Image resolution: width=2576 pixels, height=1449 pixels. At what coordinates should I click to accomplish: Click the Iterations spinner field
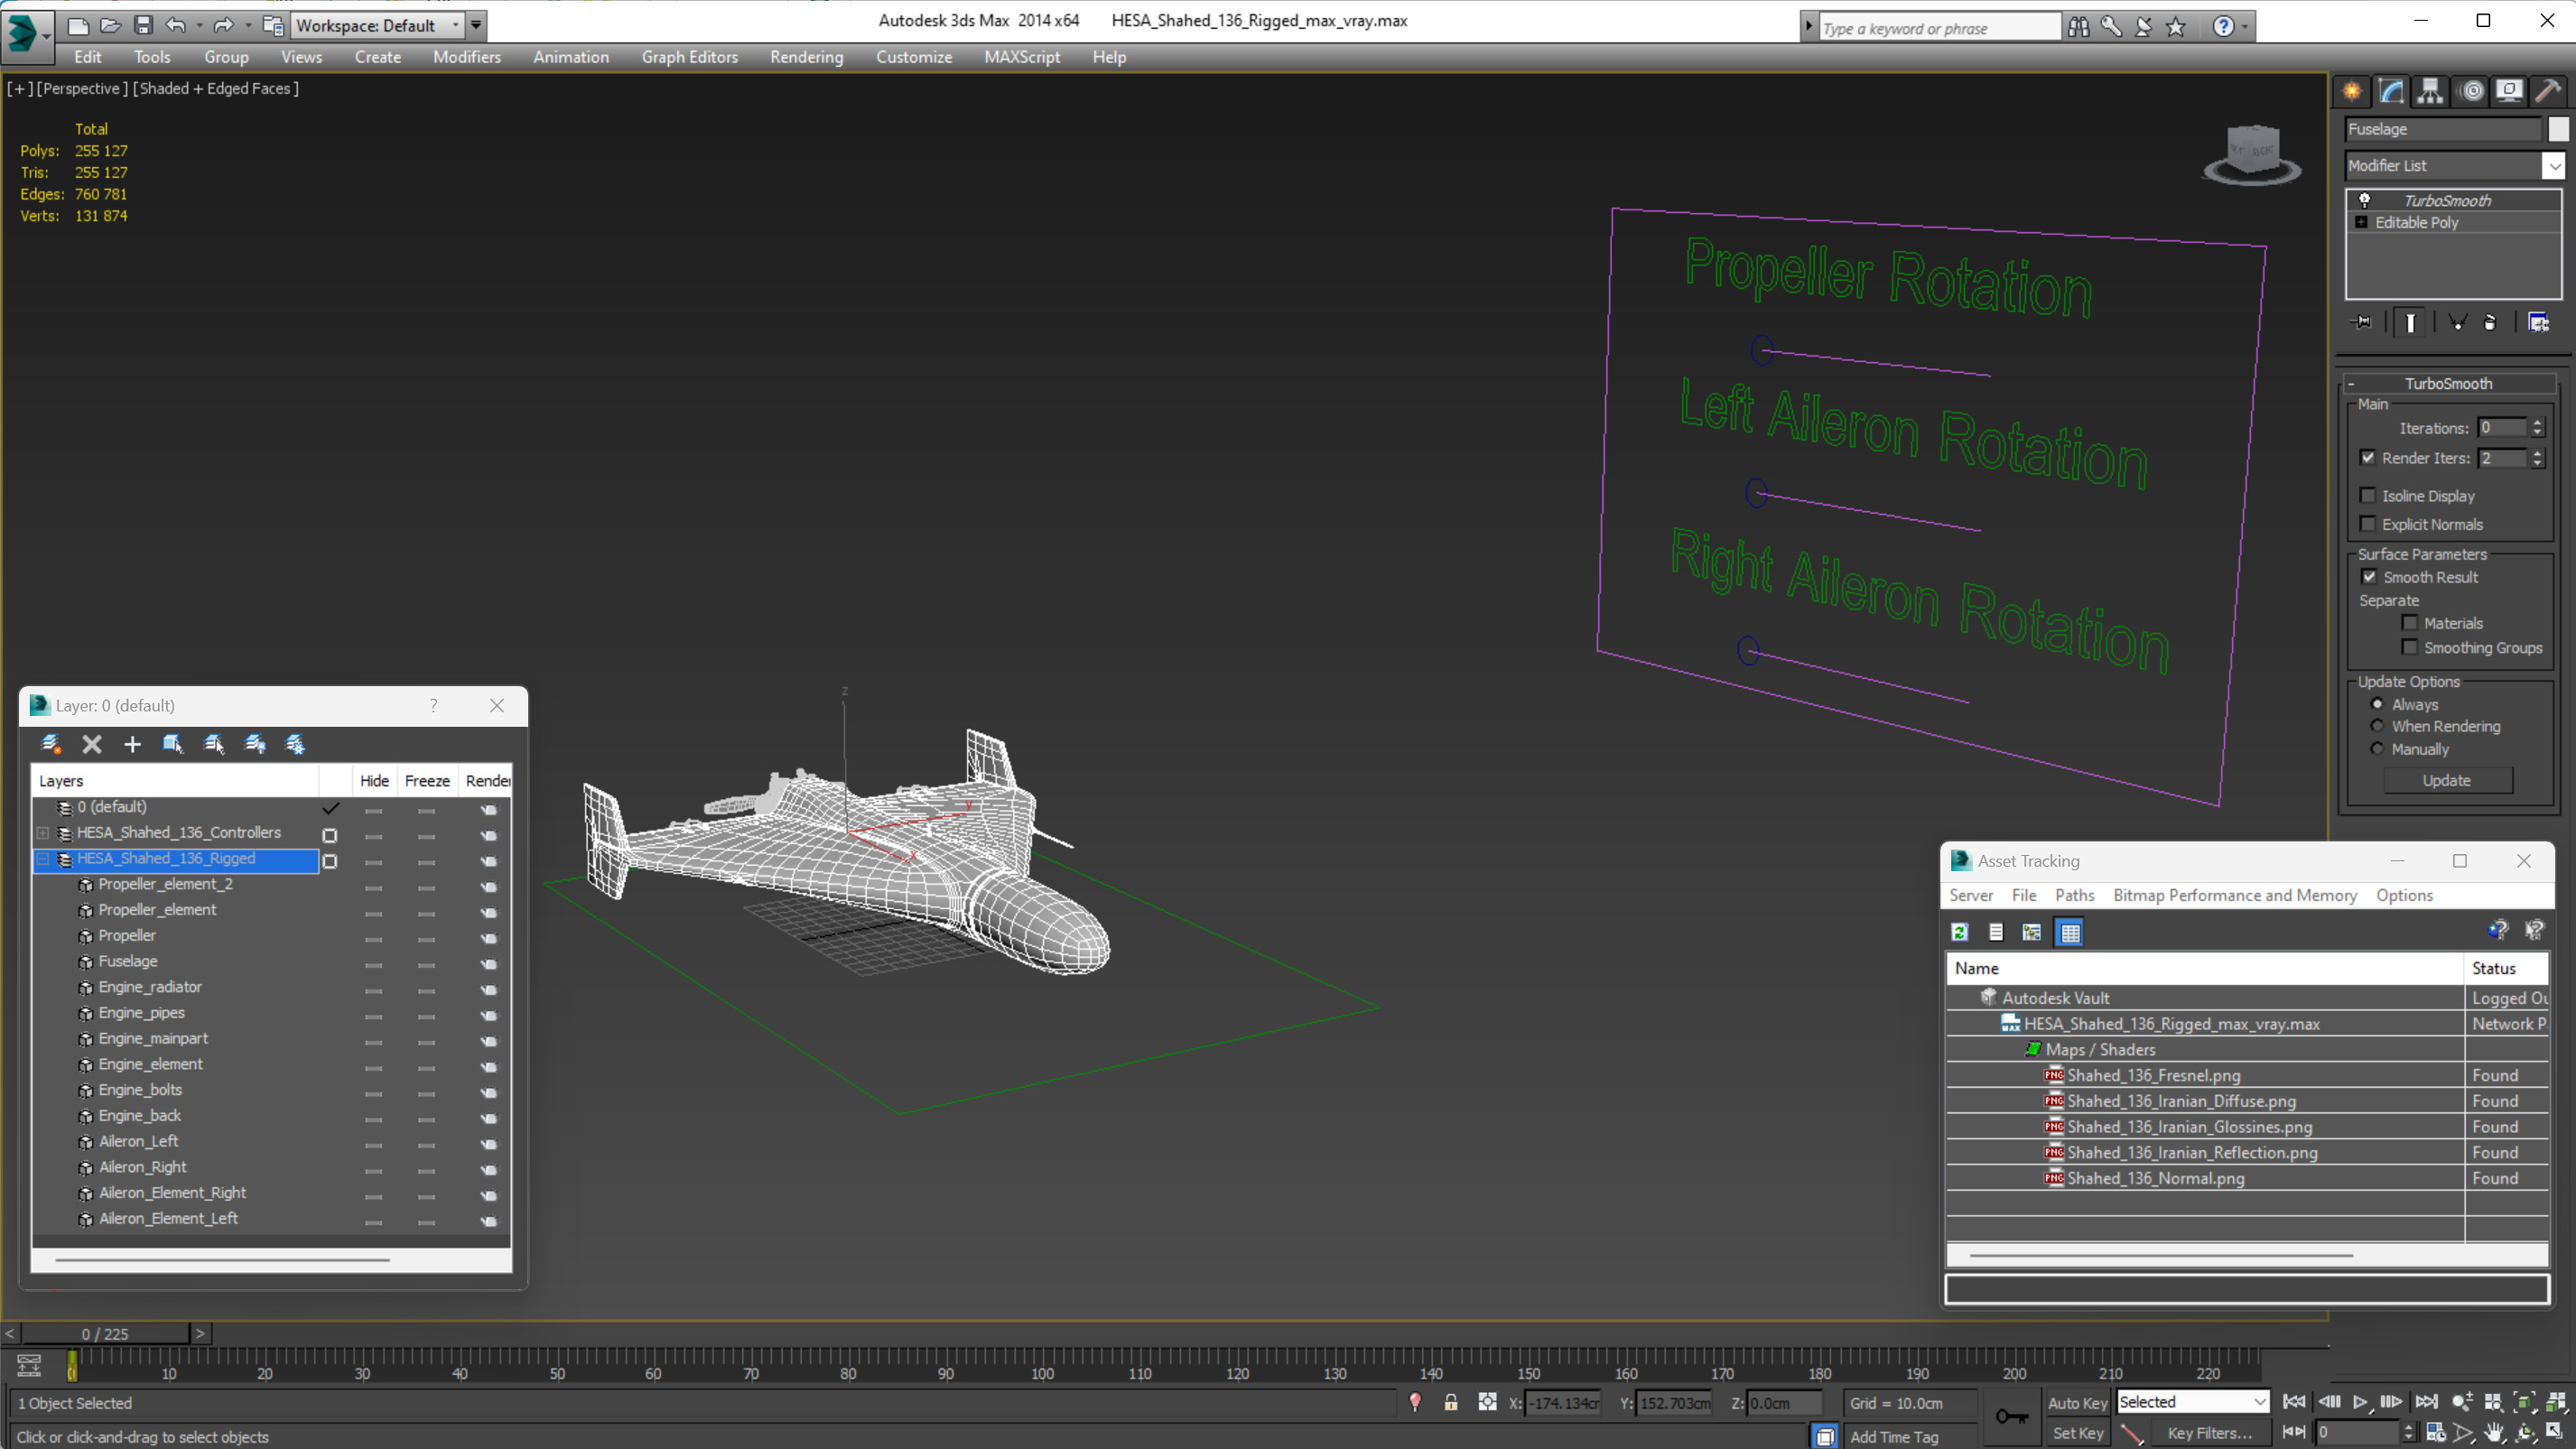(2501, 427)
